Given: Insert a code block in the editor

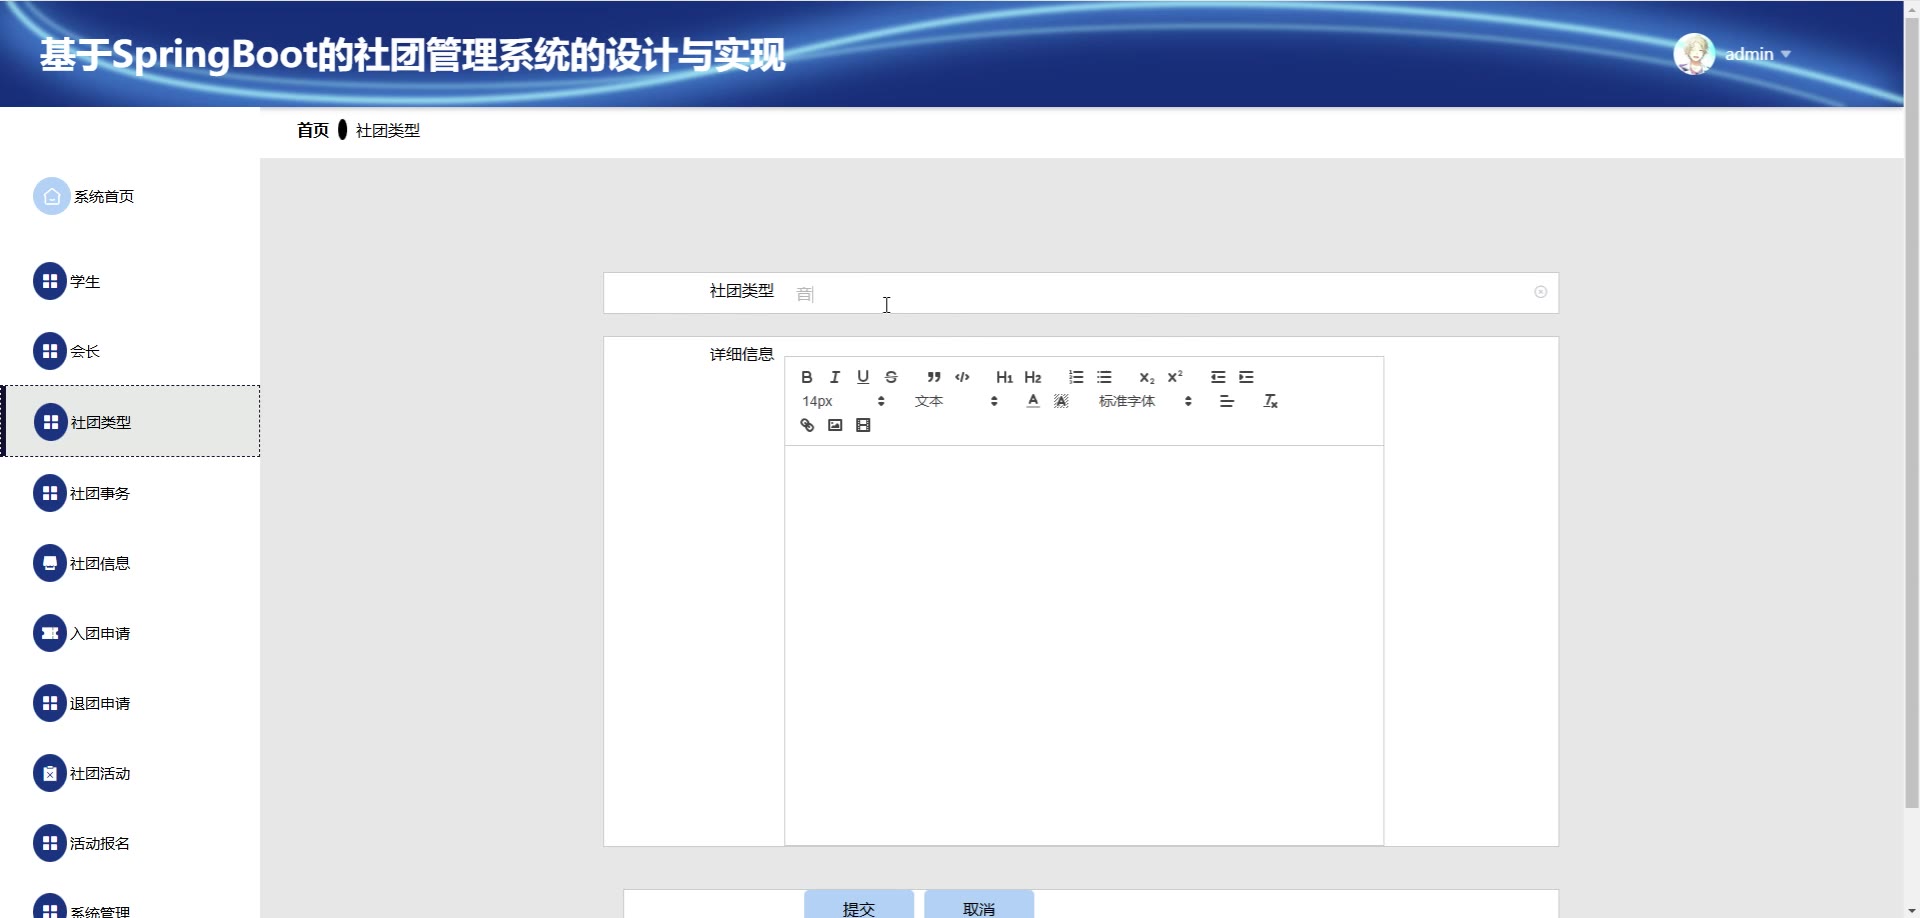Looking at the screenshot, I should 962,377.
